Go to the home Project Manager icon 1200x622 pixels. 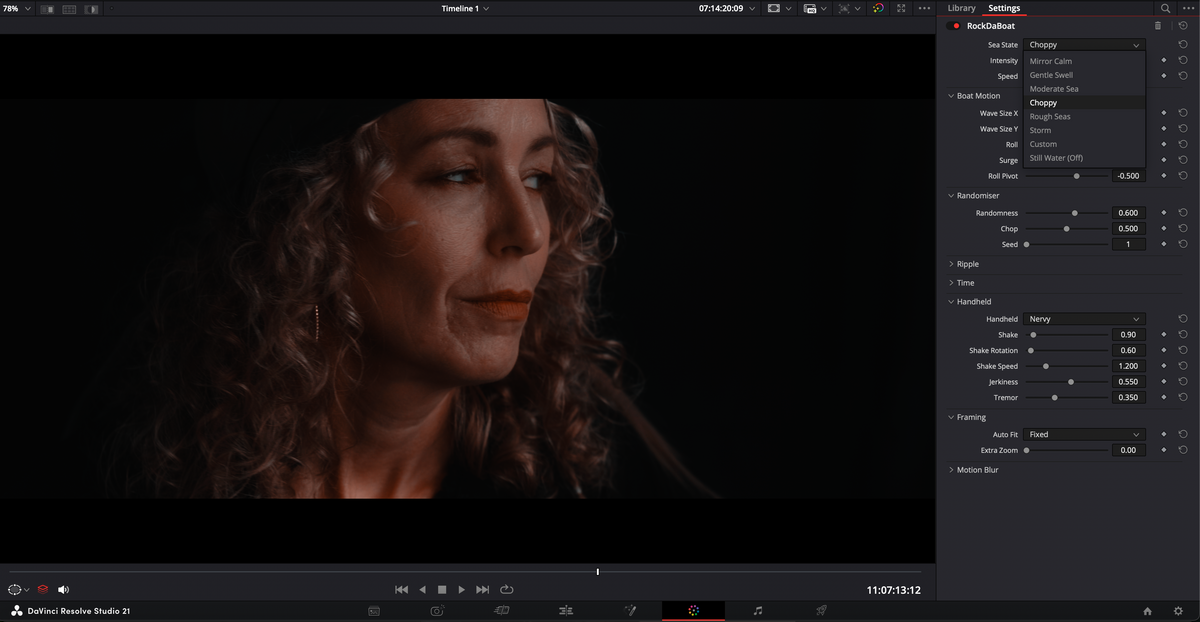pyautogui.click(x=1148, y=611)
